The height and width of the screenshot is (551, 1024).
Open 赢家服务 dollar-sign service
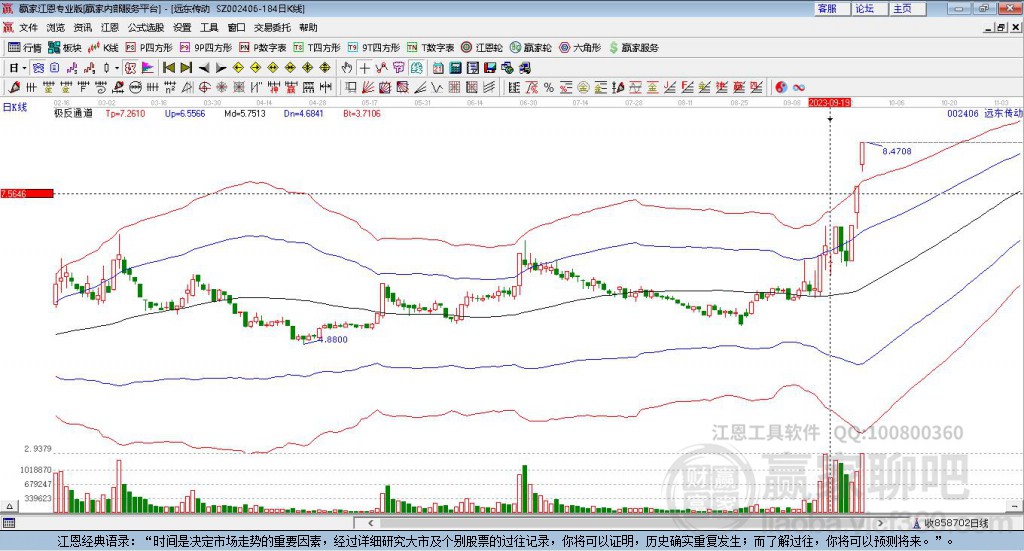[633, 48]
